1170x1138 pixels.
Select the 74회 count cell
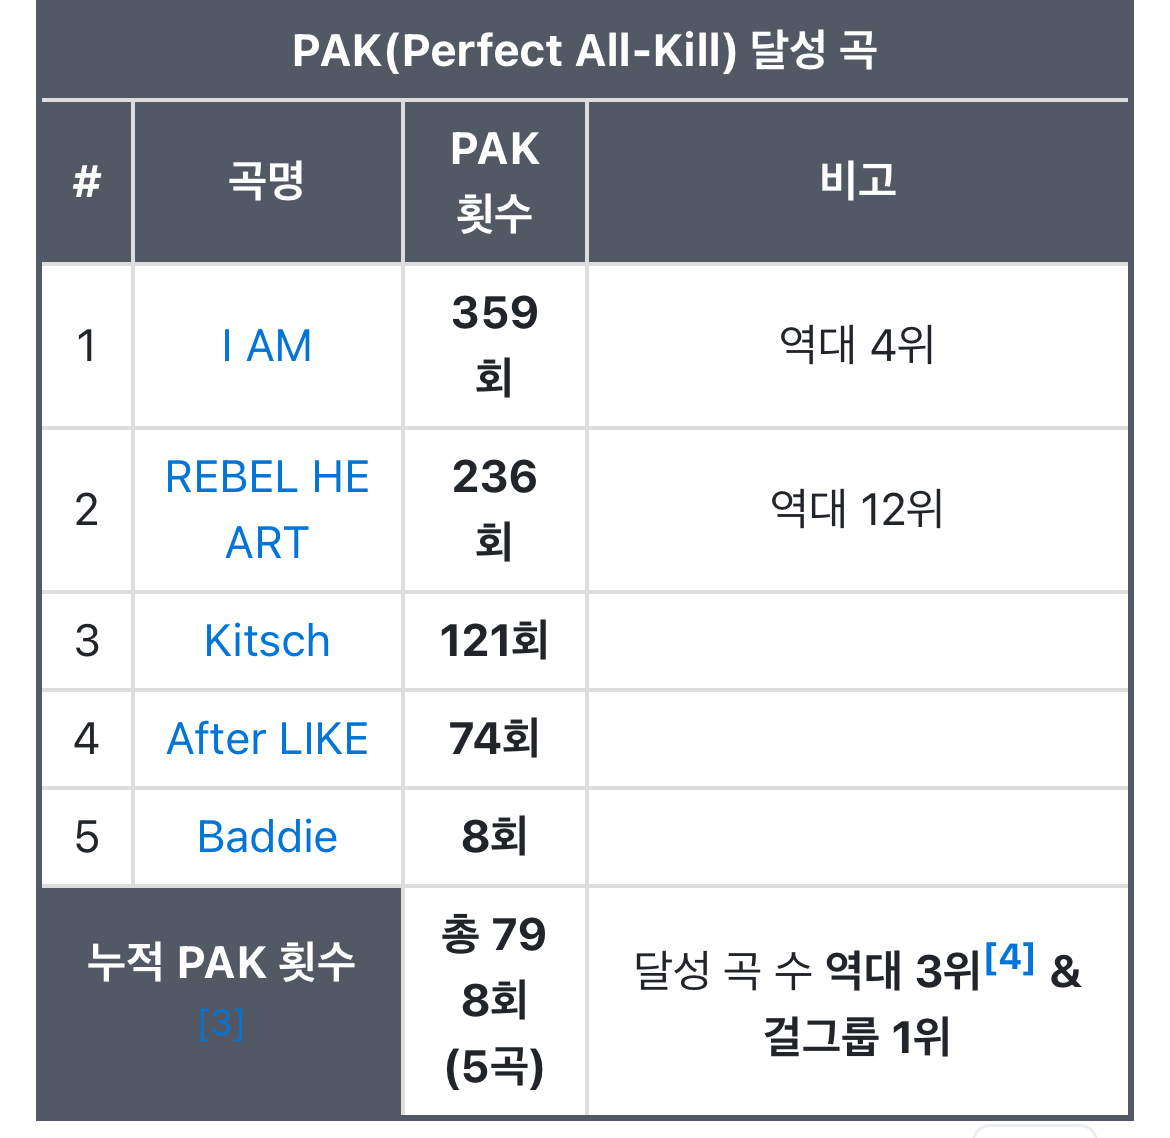pyautogui.click(x=495, y=739)
